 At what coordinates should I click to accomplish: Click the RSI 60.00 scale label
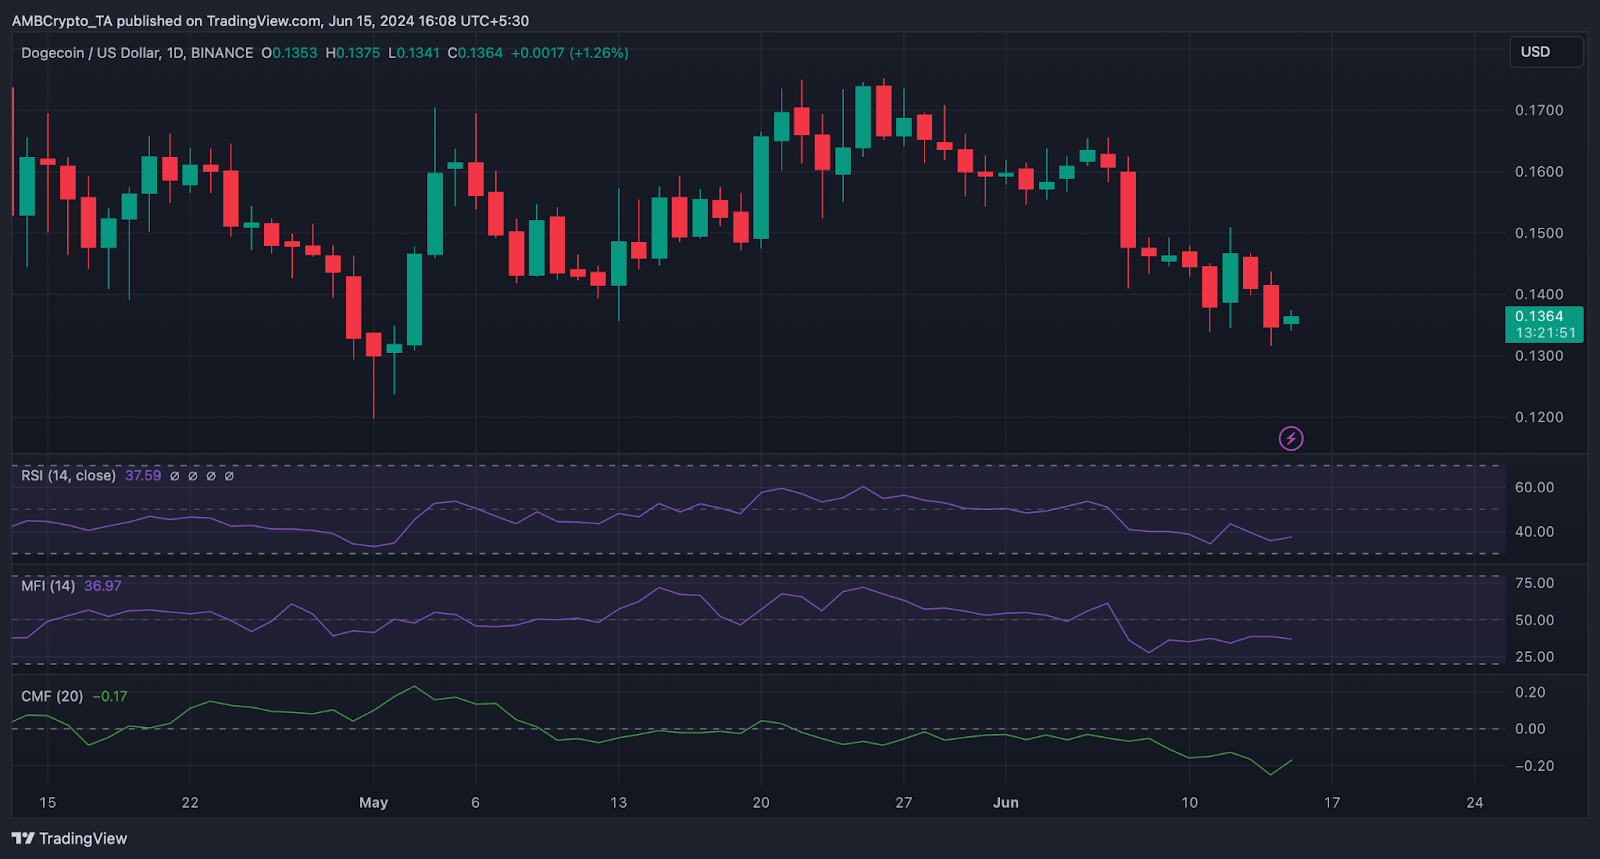(x=1534, y=487)
